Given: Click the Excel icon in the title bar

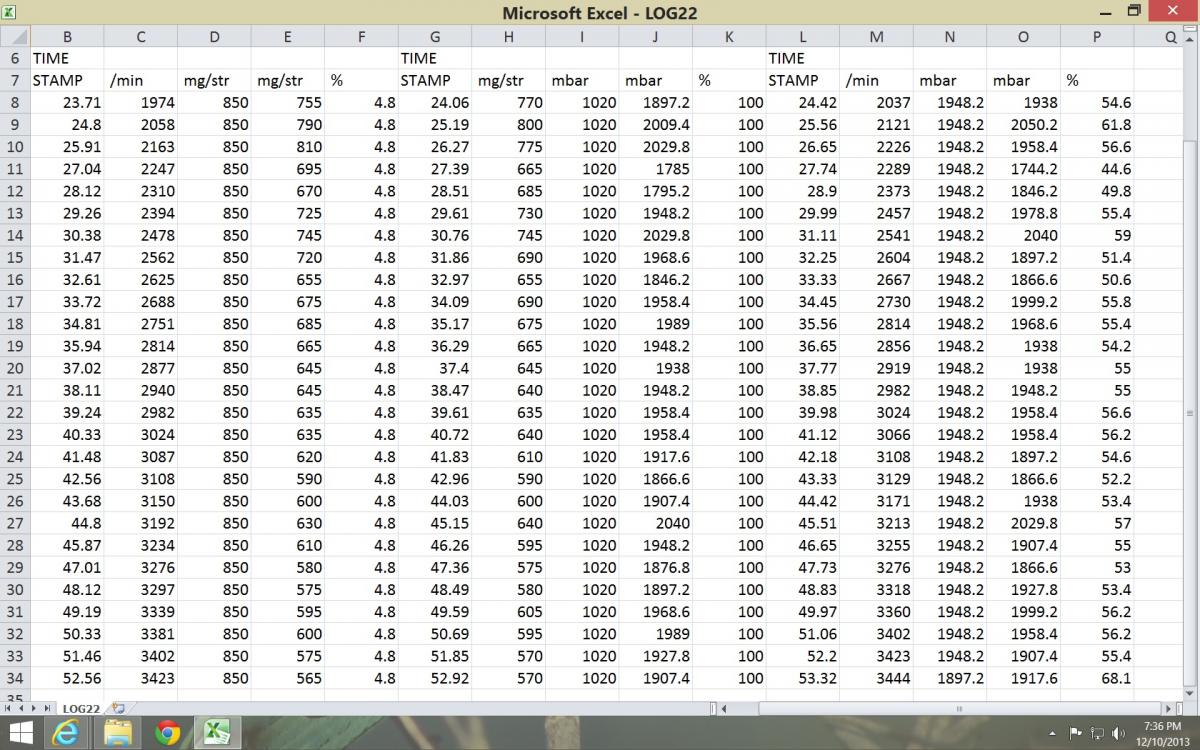Looking at the screenshot, I should pyautogui.click(x=10, y=12).
